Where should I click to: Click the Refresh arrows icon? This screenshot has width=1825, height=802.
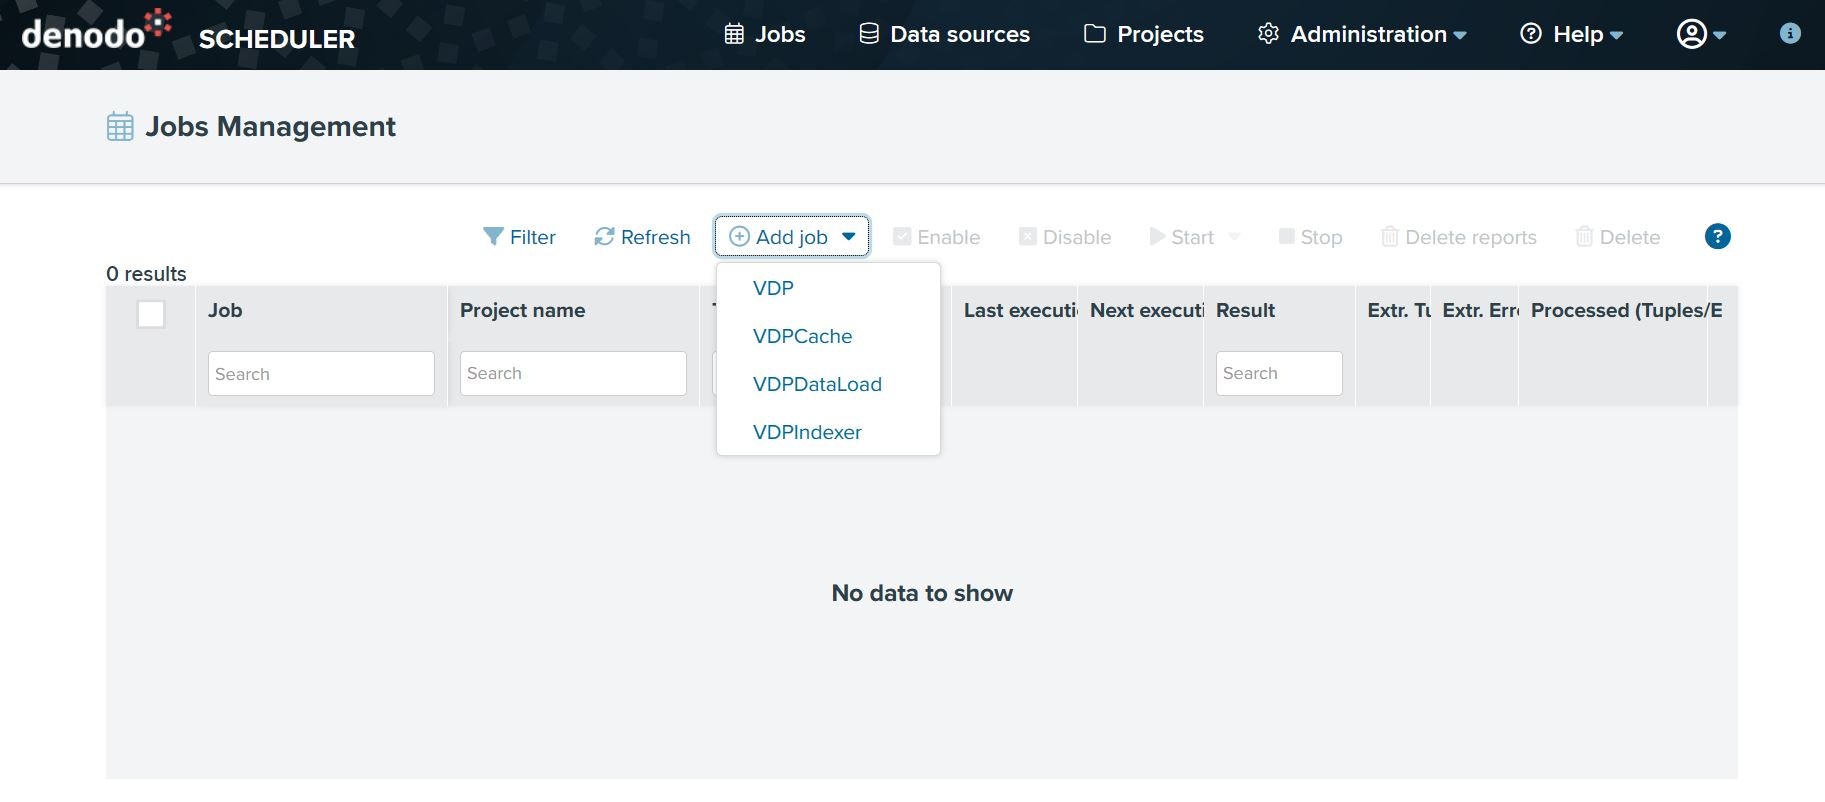coord(604,237)
